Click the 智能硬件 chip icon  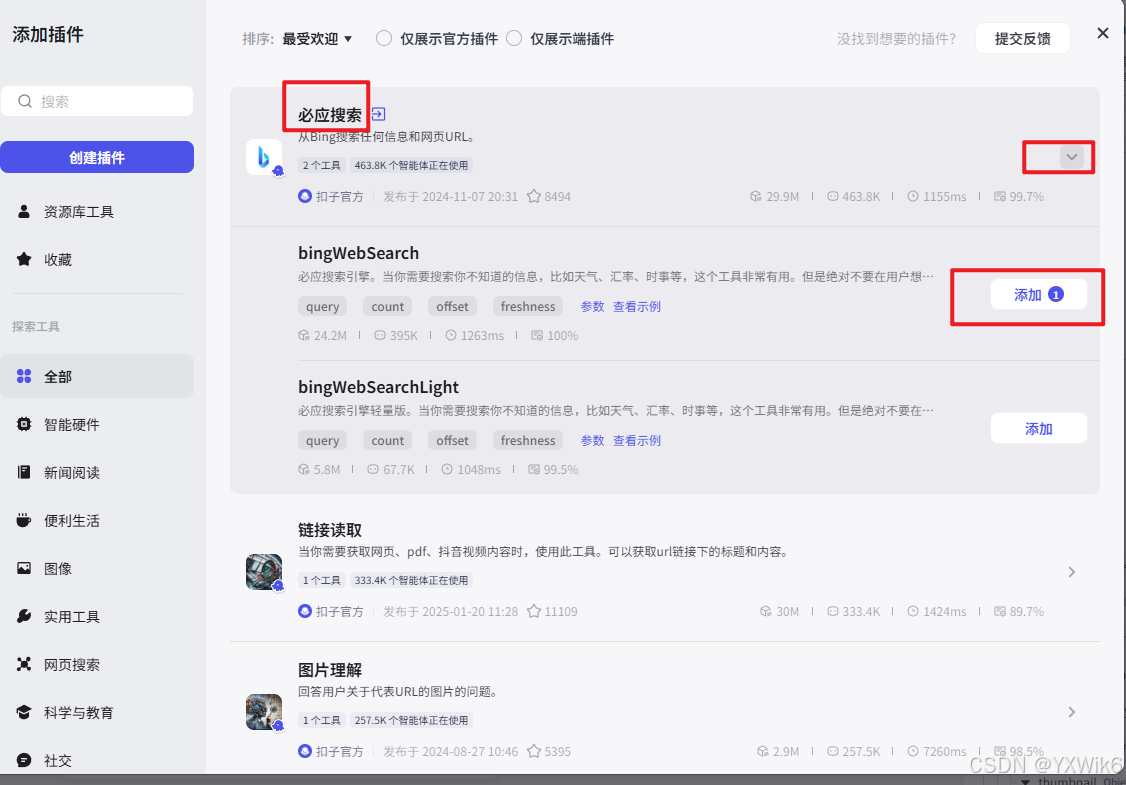tap(24, 424)
